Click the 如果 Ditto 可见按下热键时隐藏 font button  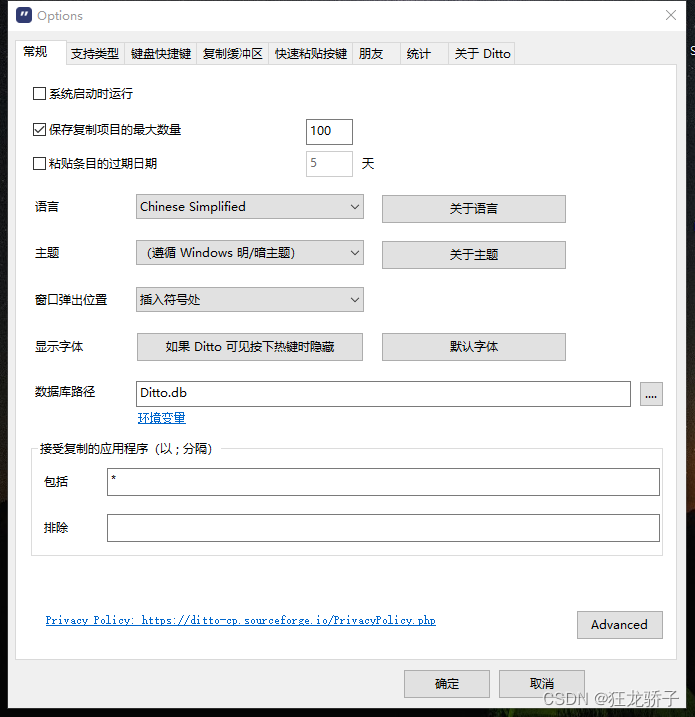pyautogui.click(x=250, y=347)
